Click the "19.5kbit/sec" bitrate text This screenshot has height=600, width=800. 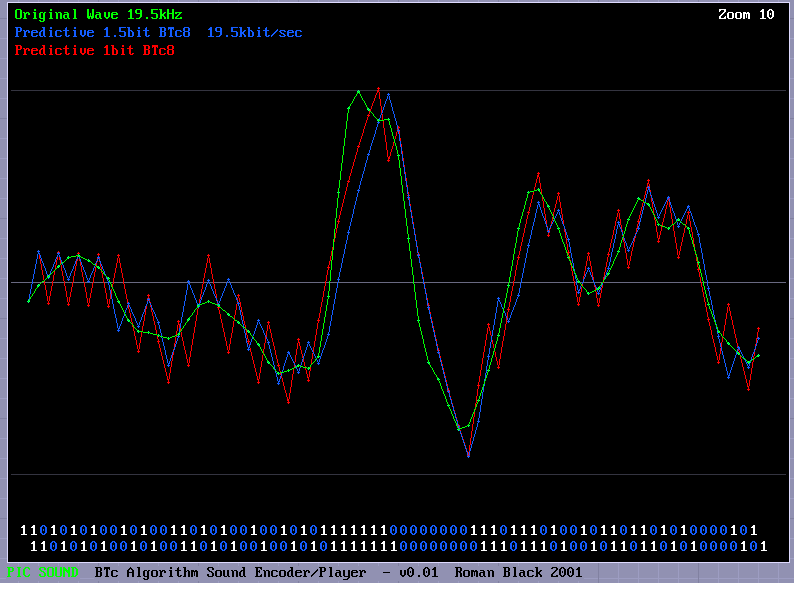pyautogui.click(x=254, y=32)
